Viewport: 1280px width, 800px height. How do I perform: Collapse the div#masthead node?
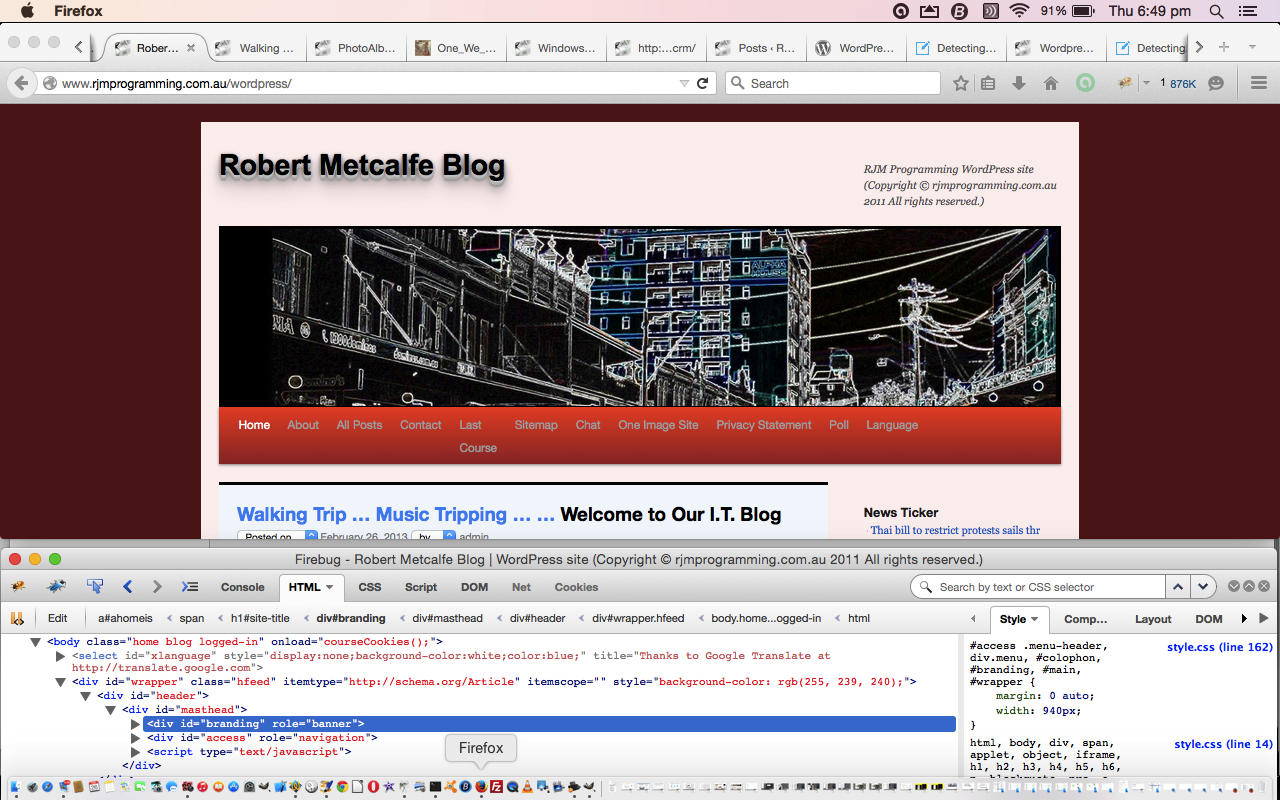coord(110,709)
